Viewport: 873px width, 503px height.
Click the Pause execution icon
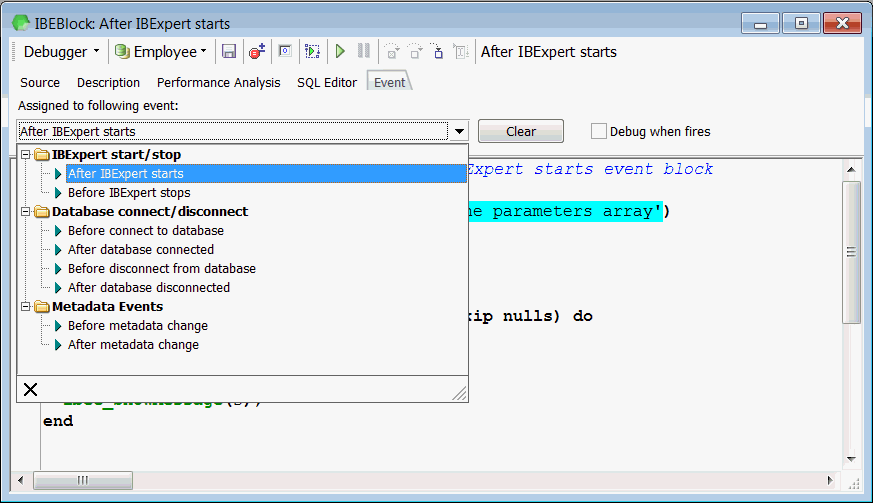point(364,52)
